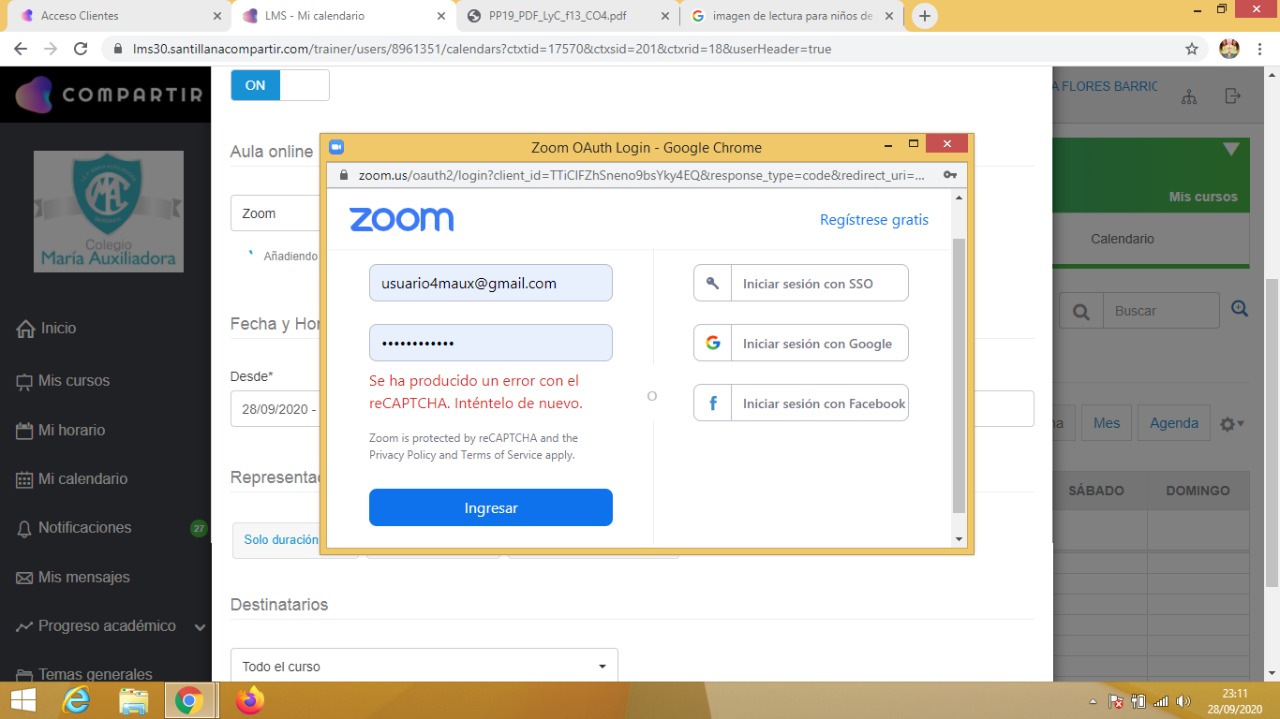1280x719 pixels.
Task: Open Mis cursos in the sidebar
Action: (63, 381)
